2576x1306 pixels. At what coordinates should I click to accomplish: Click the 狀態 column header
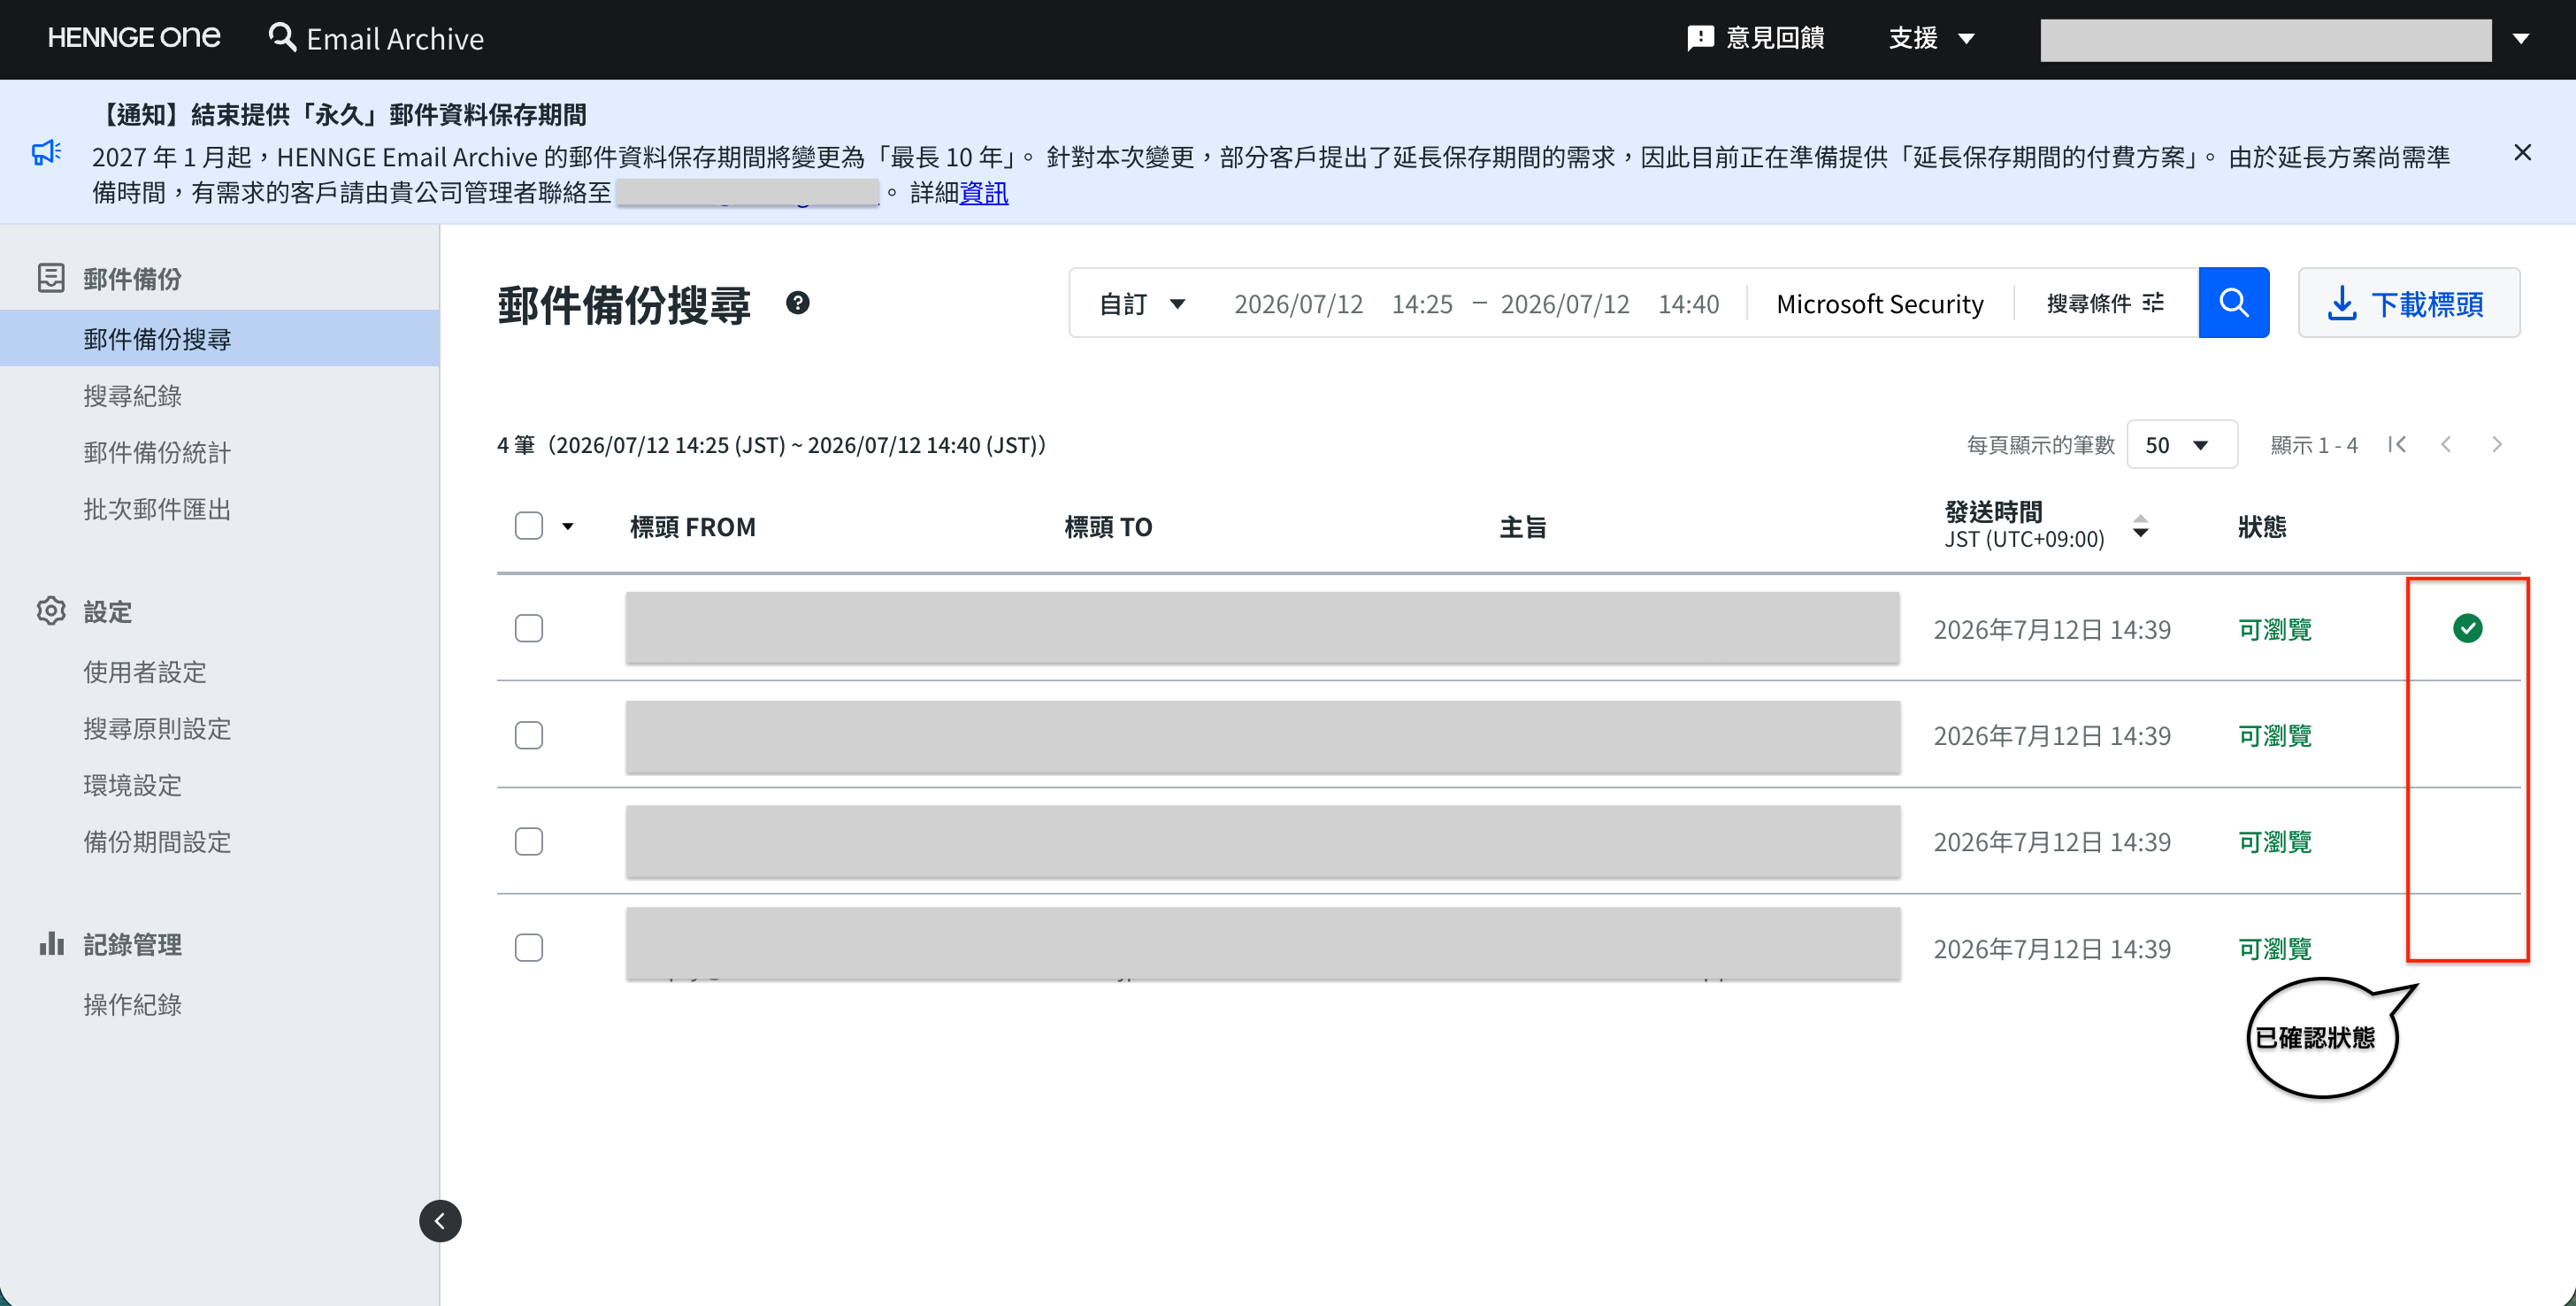[2261, 526]
